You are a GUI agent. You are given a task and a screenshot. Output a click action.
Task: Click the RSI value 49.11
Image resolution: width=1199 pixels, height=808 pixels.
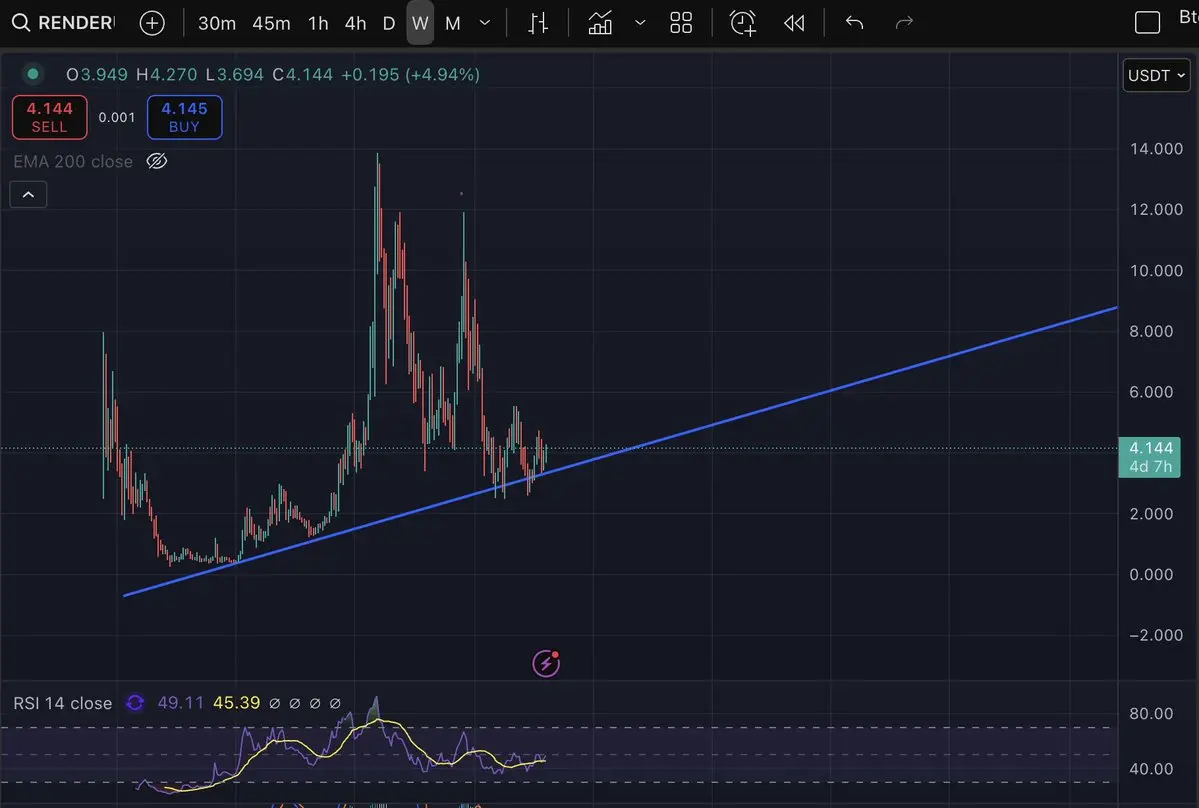tap(180, 703)
